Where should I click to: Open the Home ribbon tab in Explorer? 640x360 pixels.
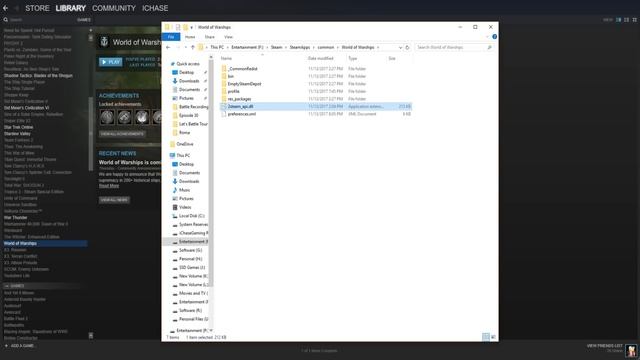coord(190,37)
